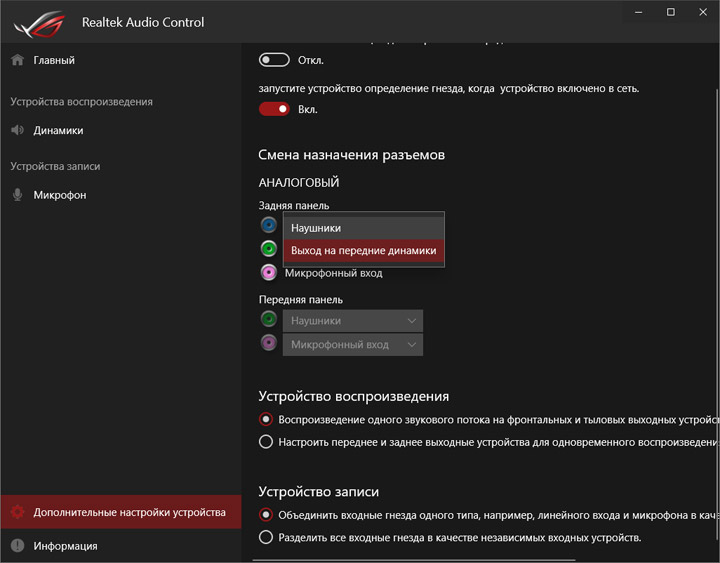
Task: Open the Главный page in the sidebar
Action: 54,60
